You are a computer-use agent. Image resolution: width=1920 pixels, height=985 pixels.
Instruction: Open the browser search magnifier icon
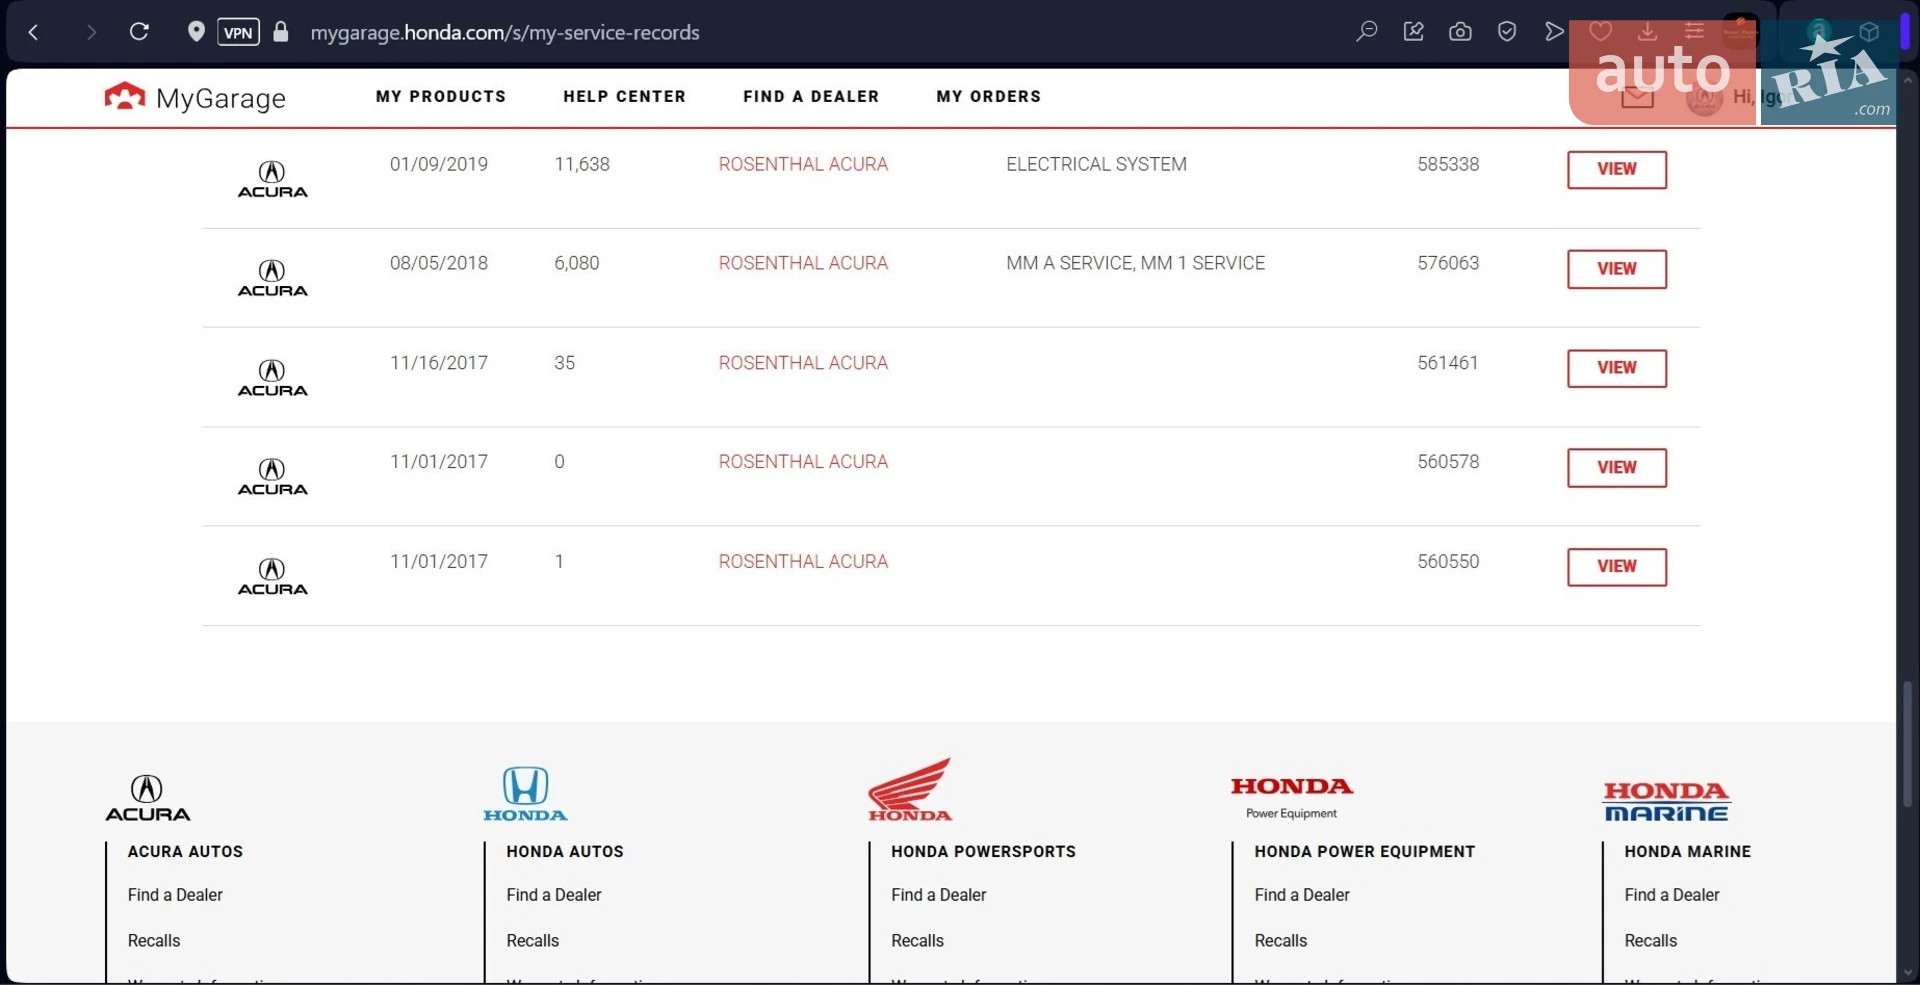pyautogui.click(x=1366, y=32)
